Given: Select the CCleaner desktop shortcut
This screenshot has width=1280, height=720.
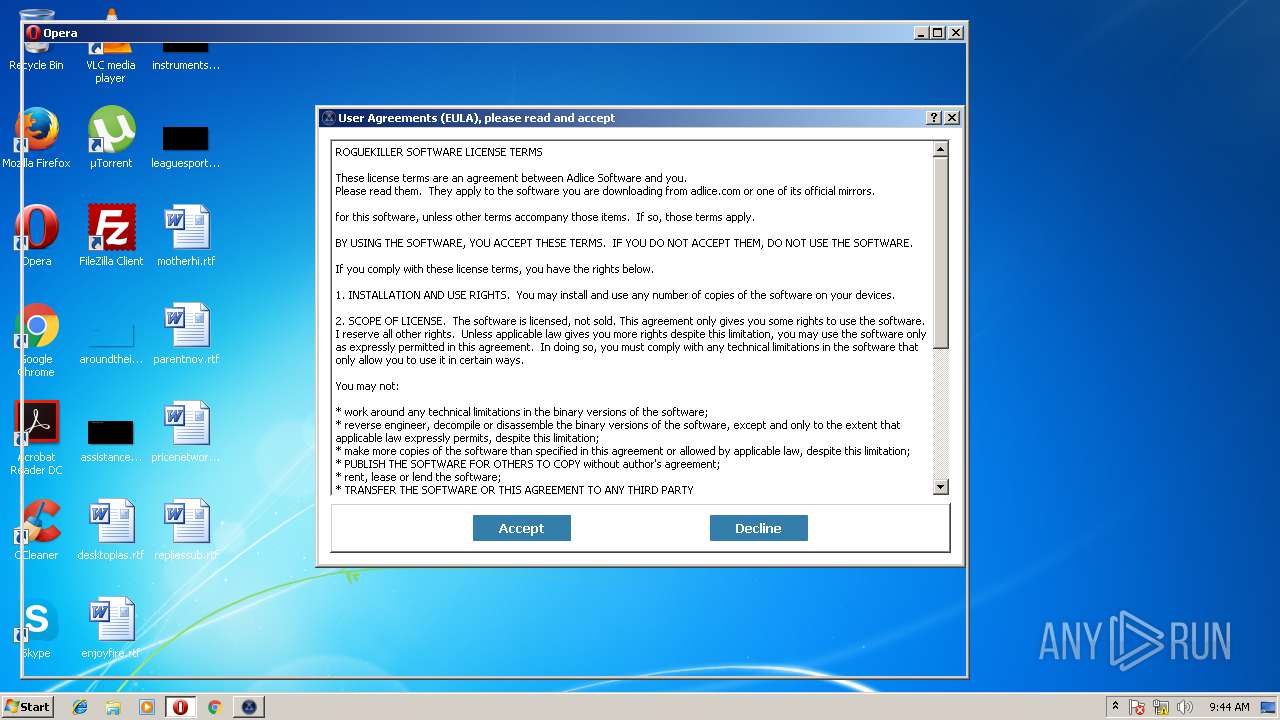Looking at the screenshot, I should 36,530.
